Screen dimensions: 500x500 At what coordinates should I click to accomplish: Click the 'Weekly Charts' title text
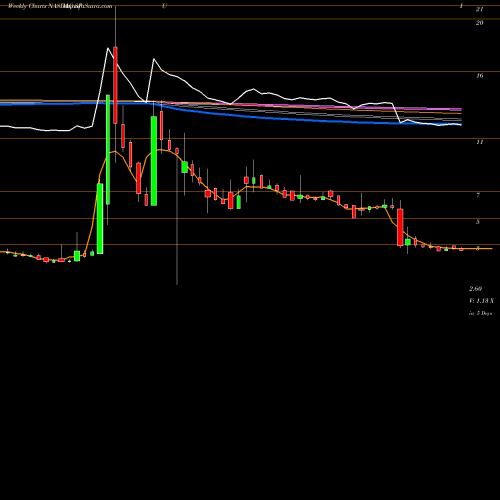point(27,6)
